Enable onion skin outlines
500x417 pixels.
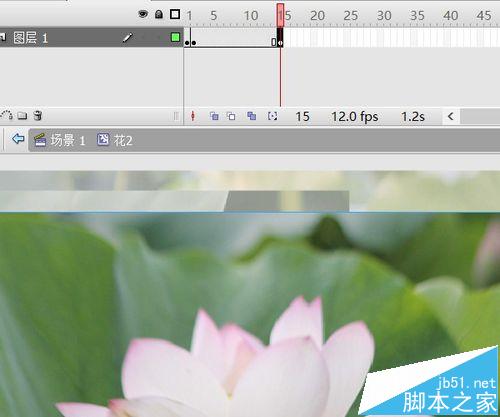coord(231,116)
